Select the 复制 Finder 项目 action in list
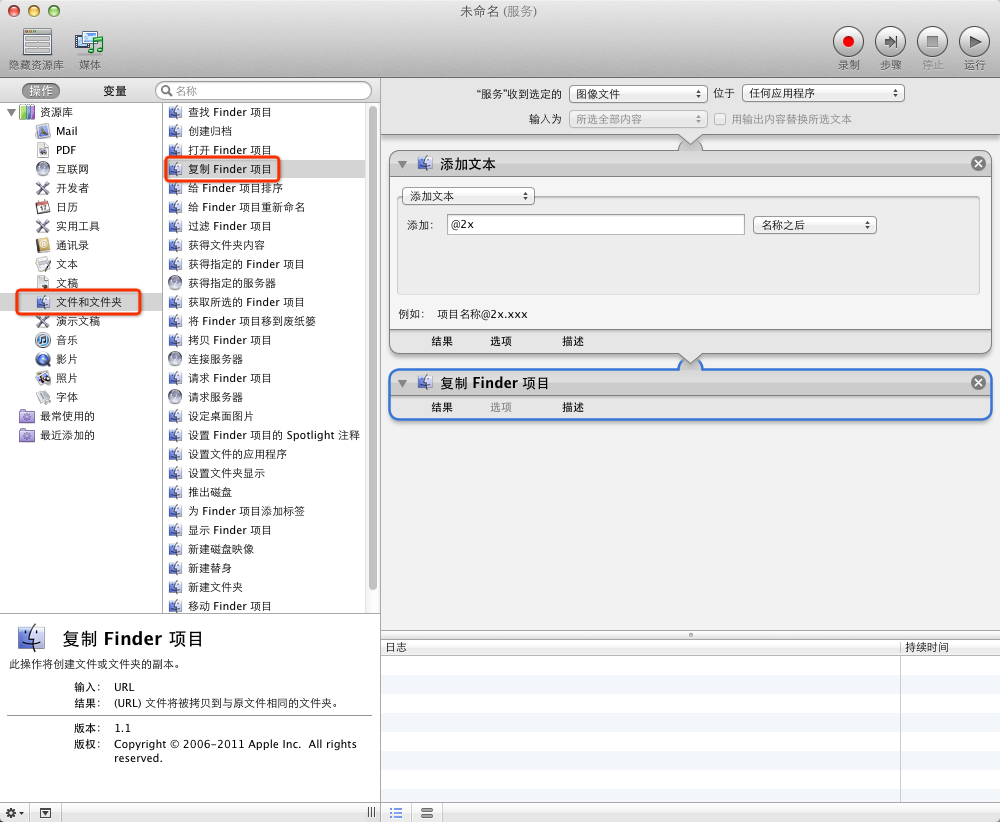Viewport: 1000px width, 822px height. (x=265, y=169)
